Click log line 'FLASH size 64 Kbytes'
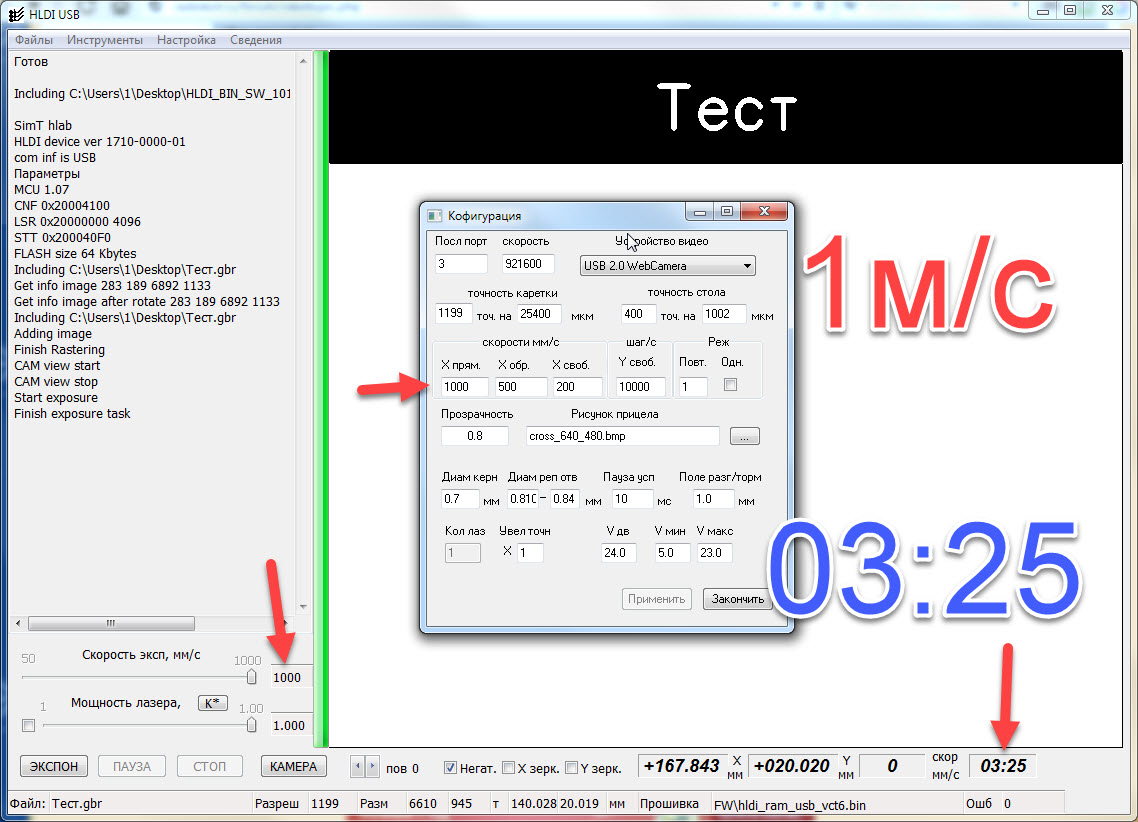The width and height of the screenshot is (1138, 822). point(75,253)
